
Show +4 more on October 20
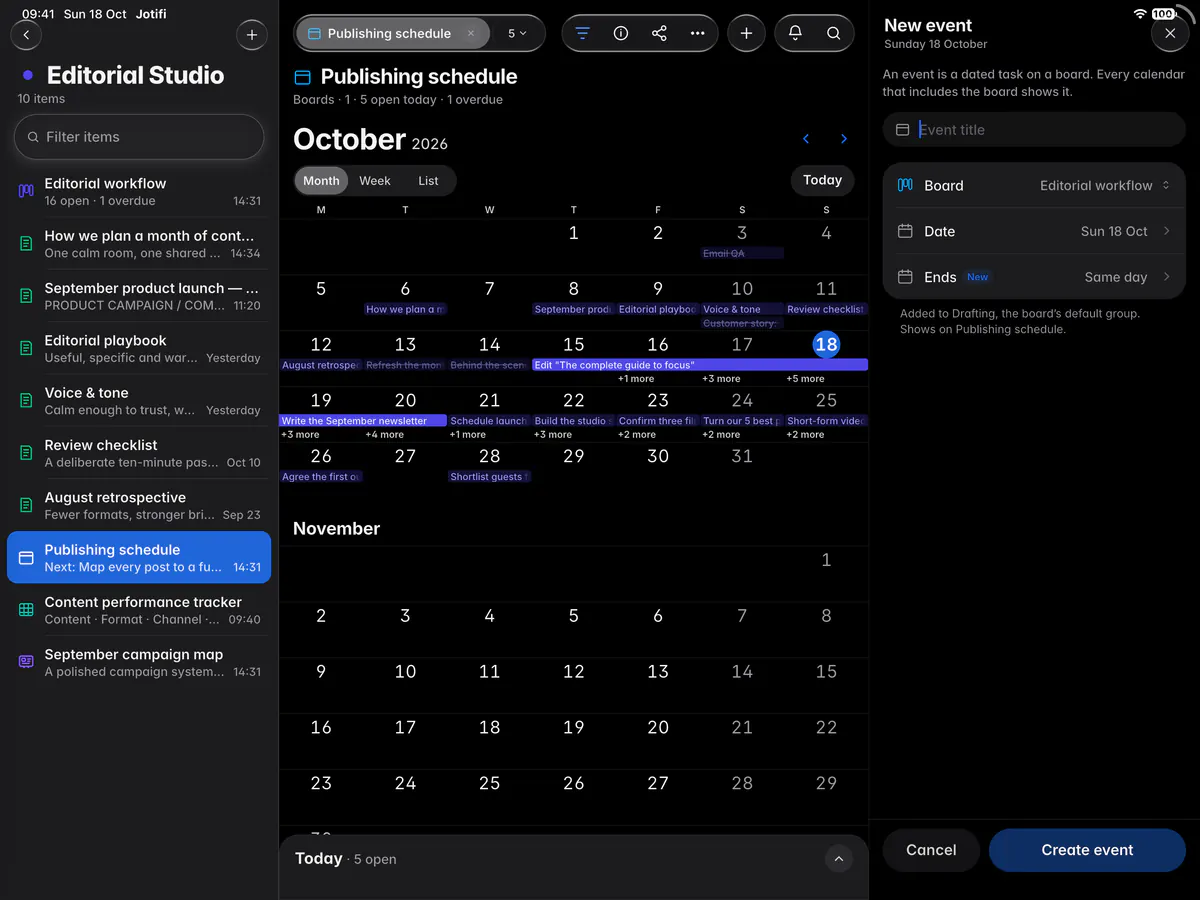tap(385, 435)
